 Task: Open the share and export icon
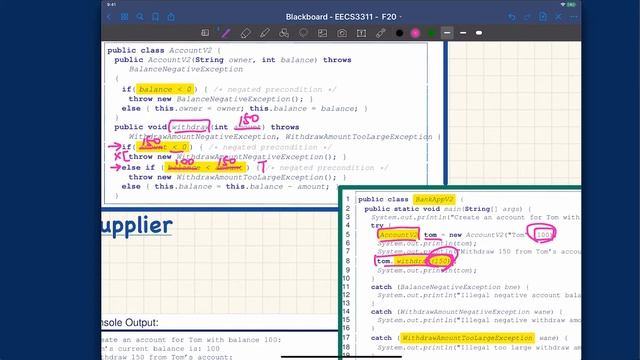171,17
